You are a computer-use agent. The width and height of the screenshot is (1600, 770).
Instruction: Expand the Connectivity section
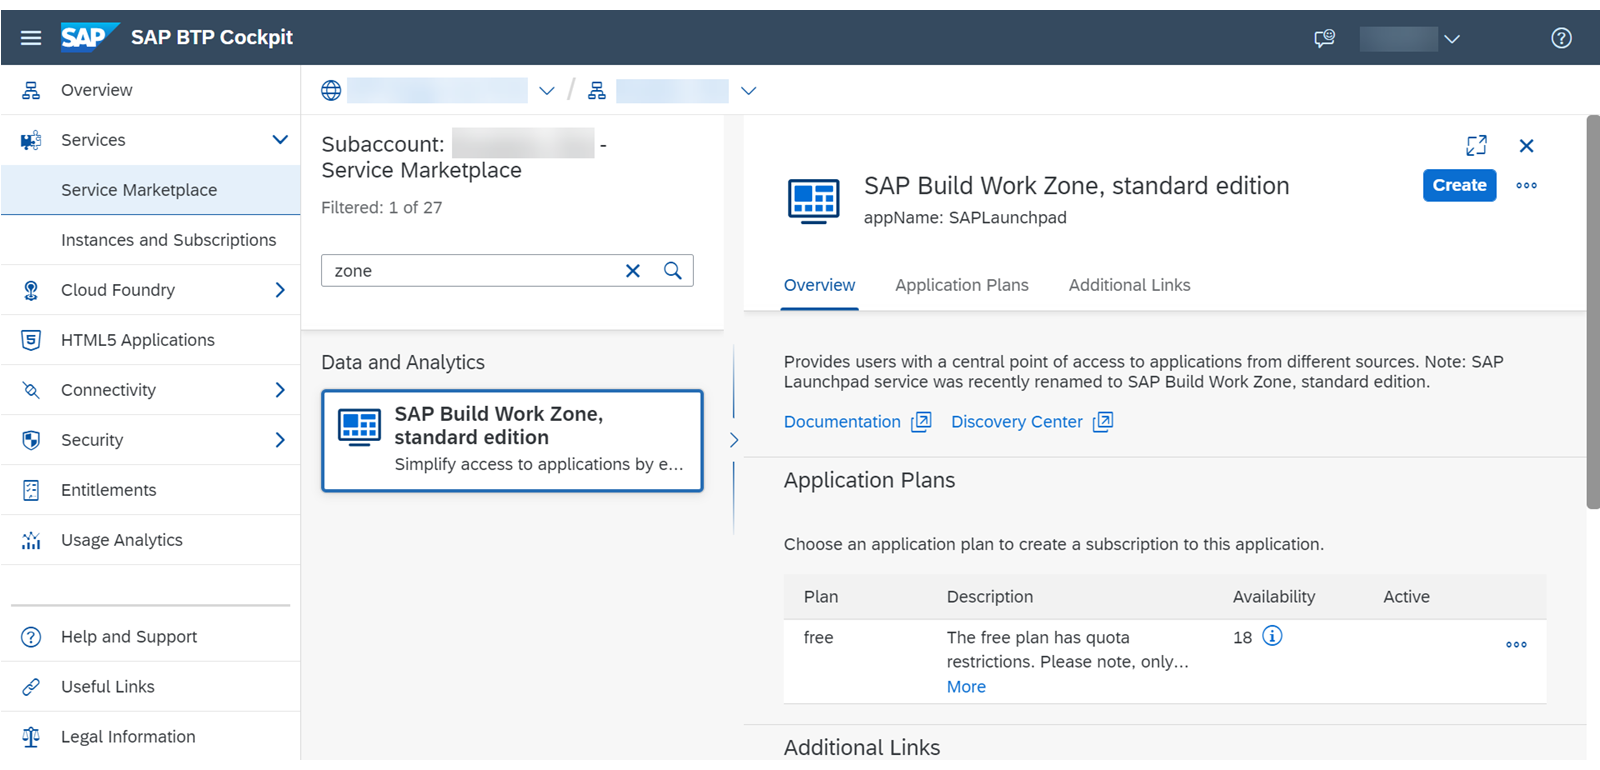pos(280,390)
